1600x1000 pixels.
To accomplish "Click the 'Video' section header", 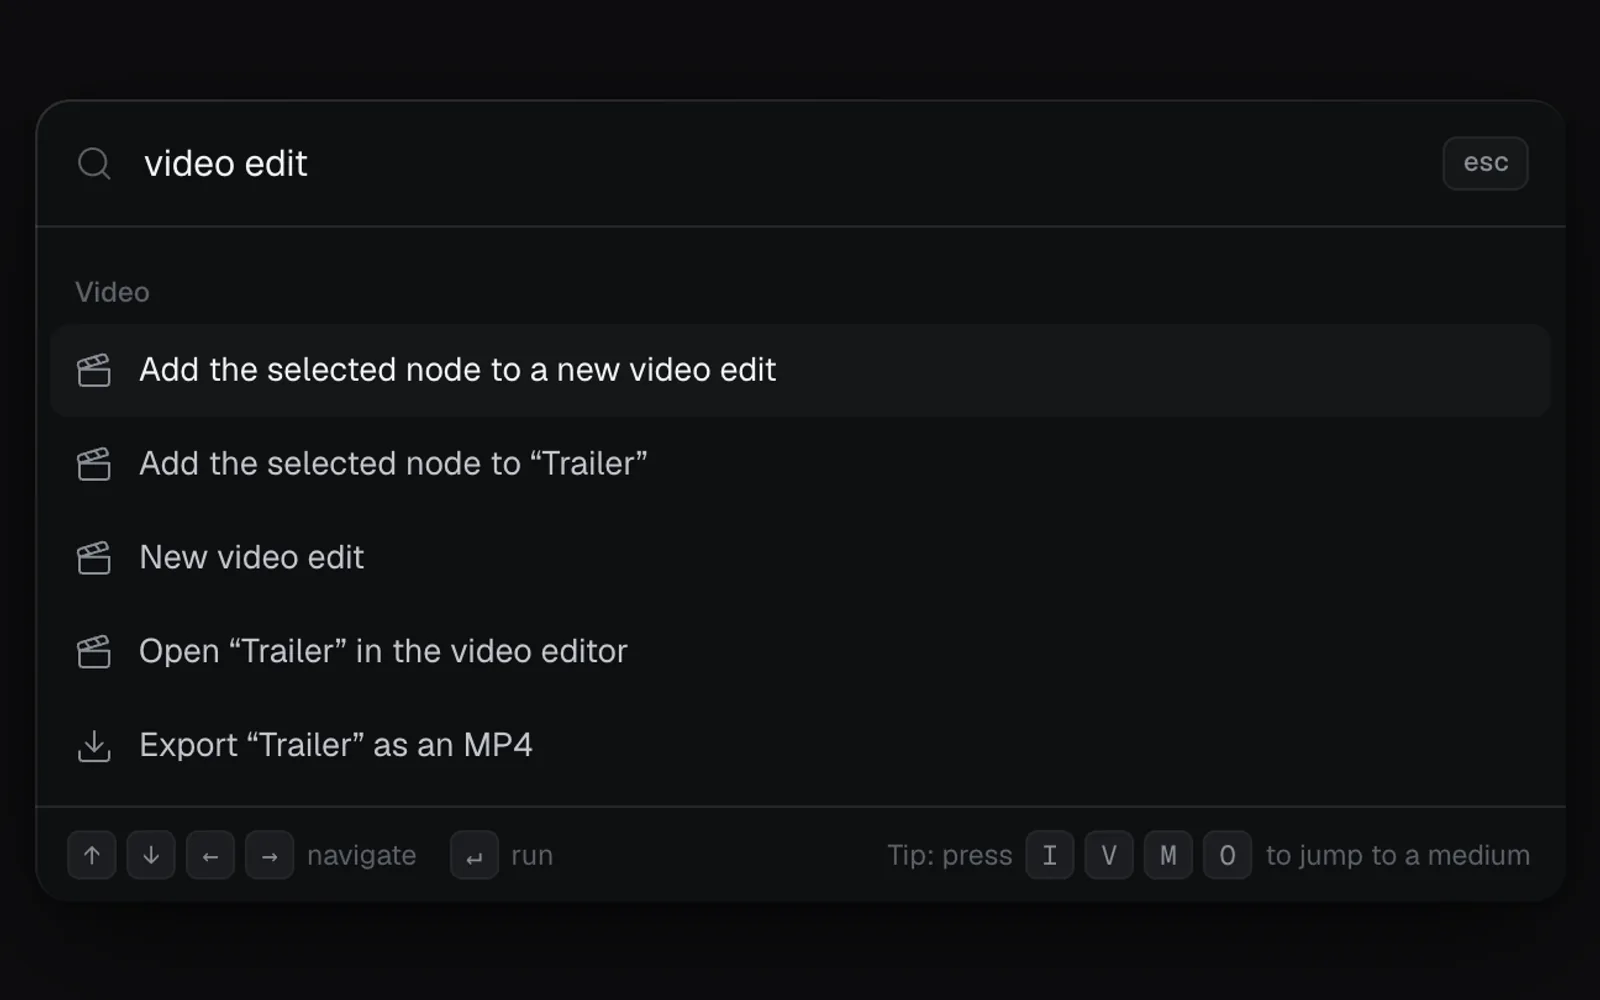I will click(112, 292).
